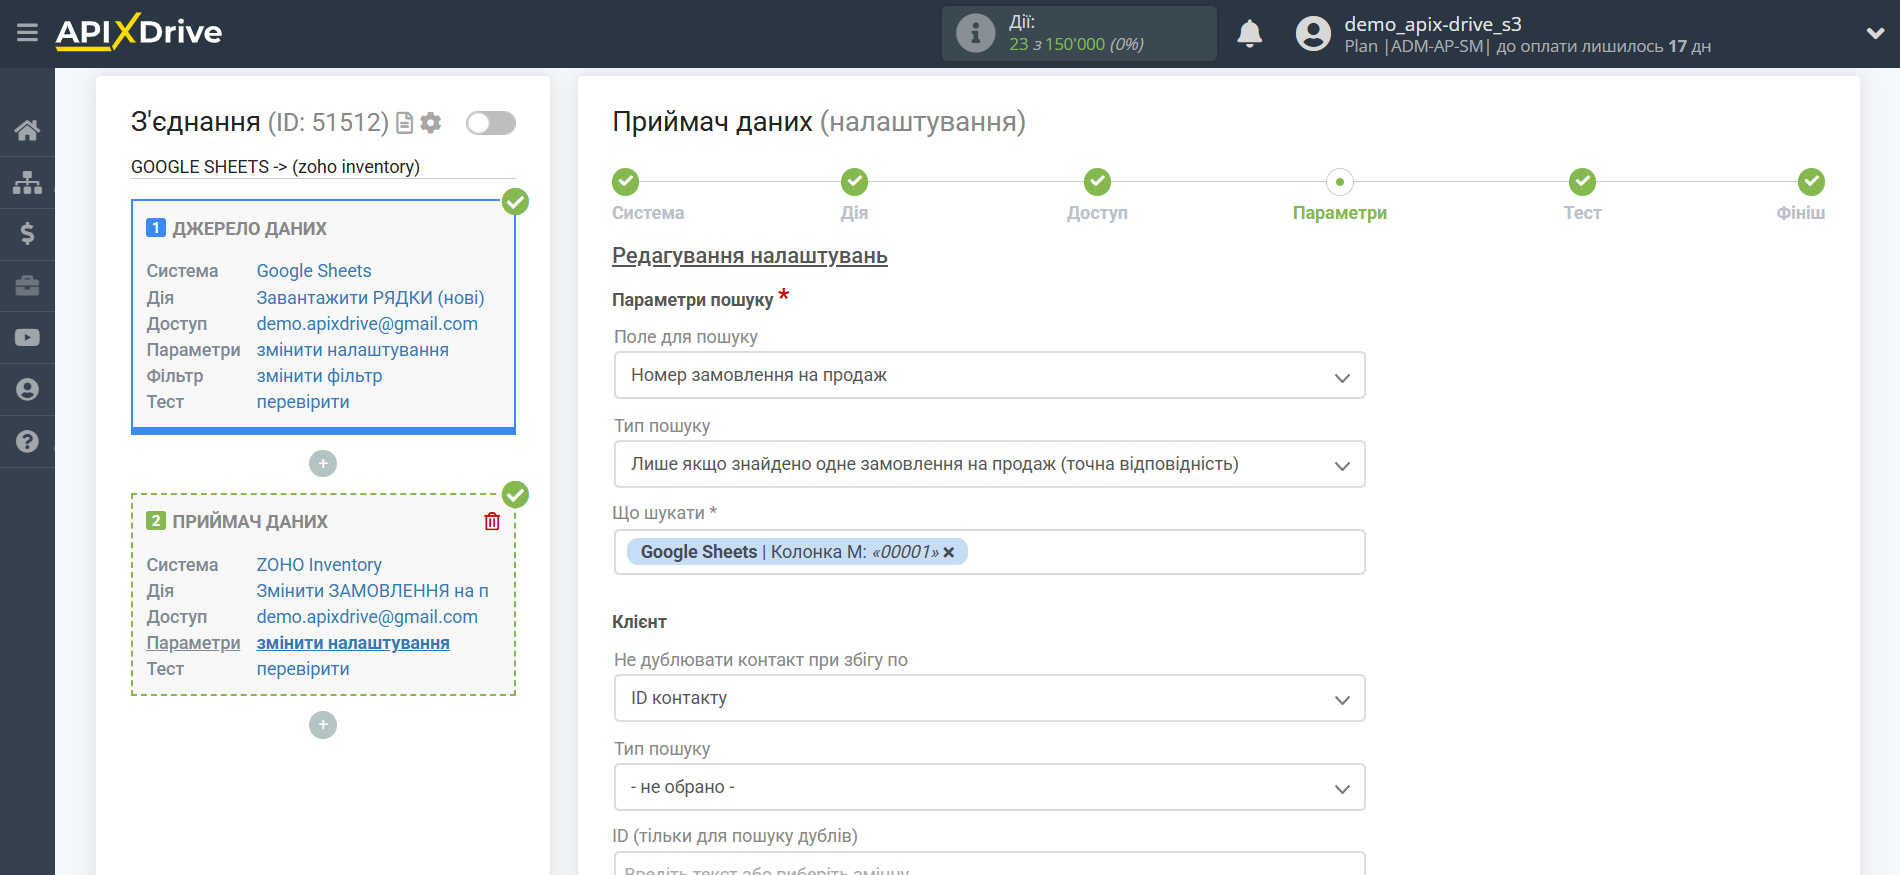Viewport: 1900px width, 875px height.
Task: Open the briefcase icon in sidebar
Action: (x=27, y=286)
